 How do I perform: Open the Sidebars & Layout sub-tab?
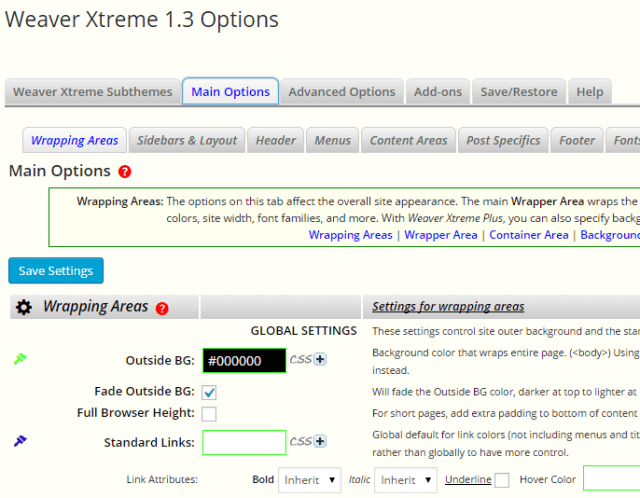pos(187,141)
